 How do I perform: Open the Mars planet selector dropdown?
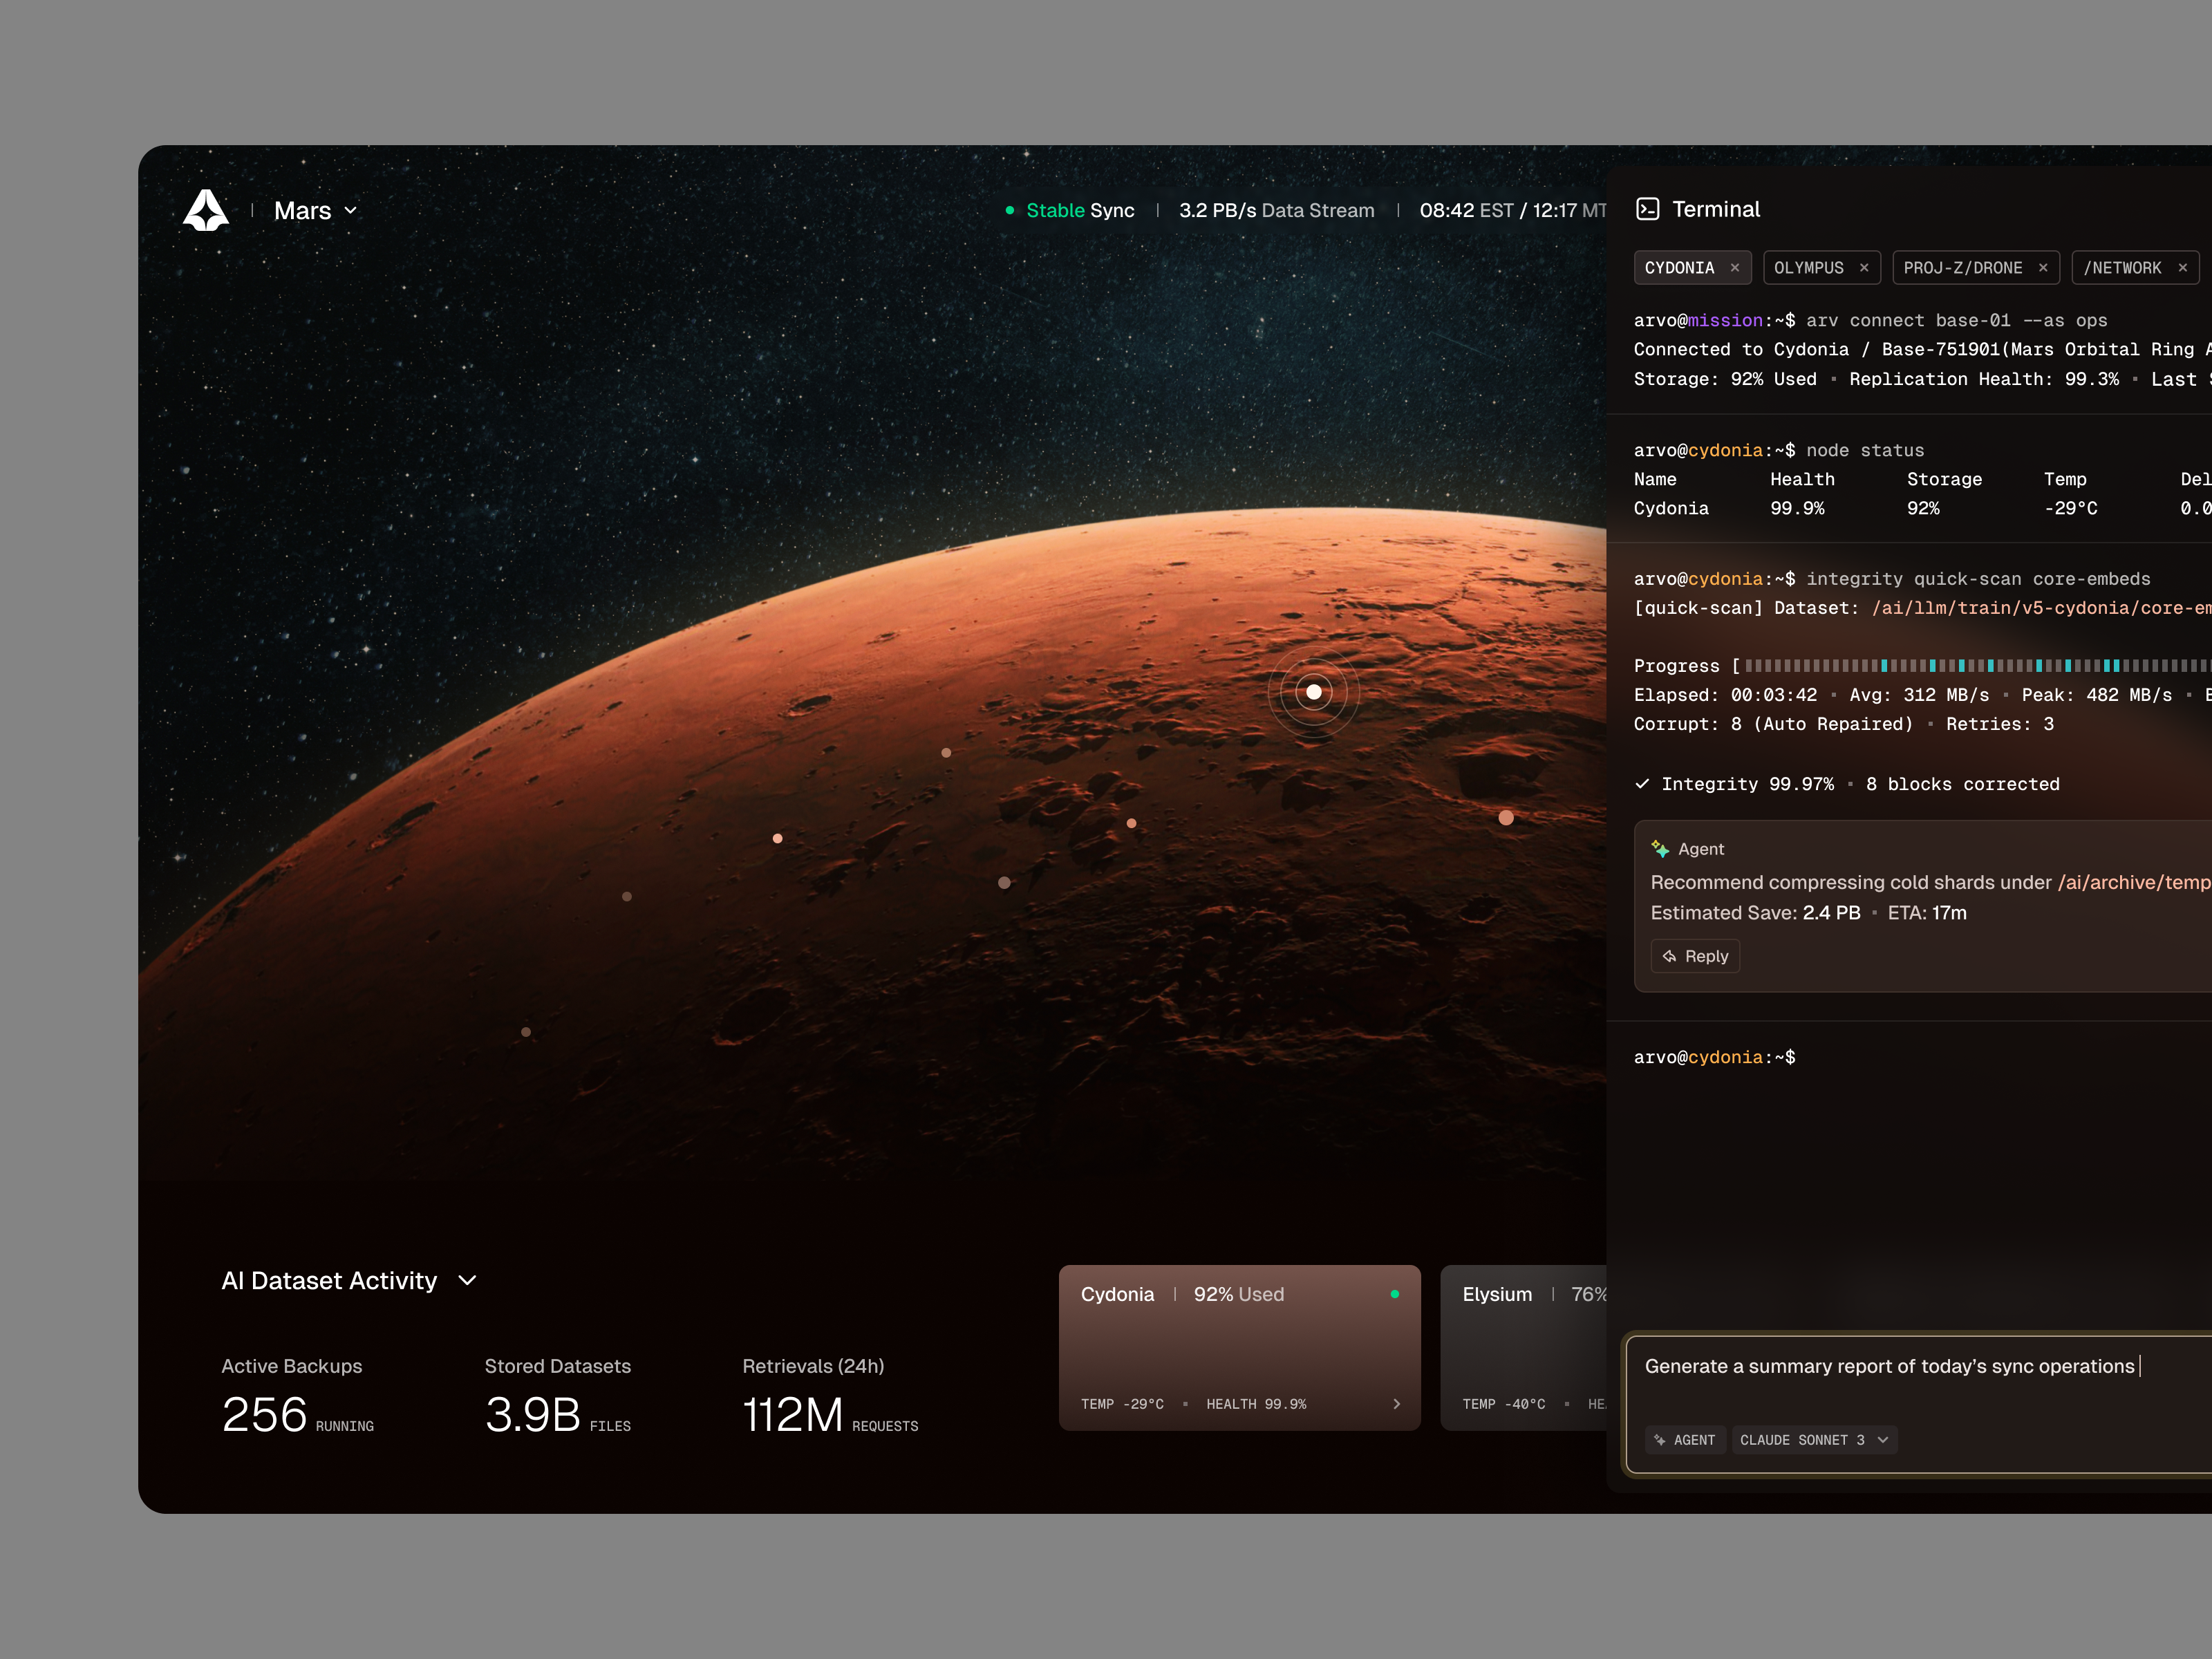[315, 211]
